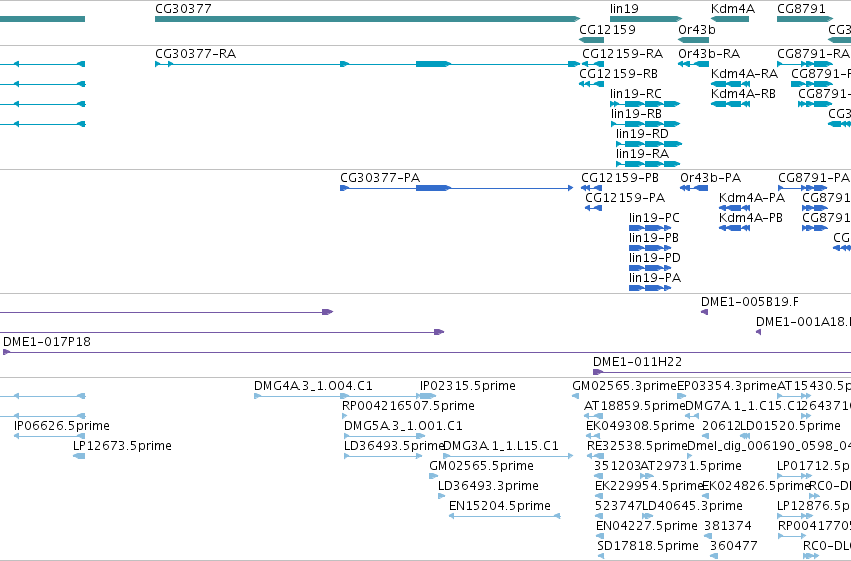Click transcript CG12159-RB
Image resolution: width=851 pixels, height=561 pixels.
click(618, 73)
